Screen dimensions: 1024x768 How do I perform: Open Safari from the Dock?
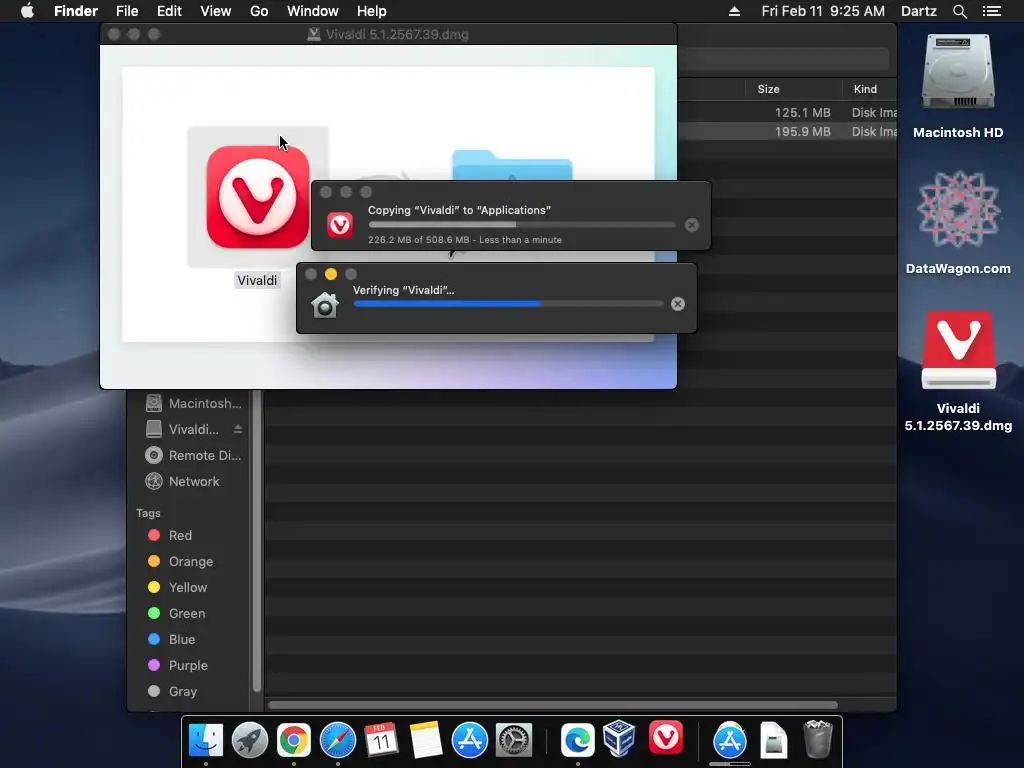pos(338,741)
